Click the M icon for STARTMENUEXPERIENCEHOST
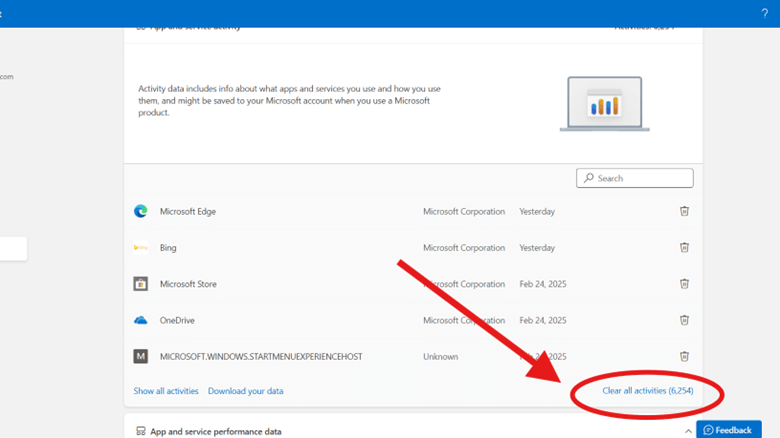Image resolution: width=780 pixels, height=438 pixels. [x=141, y=356]
